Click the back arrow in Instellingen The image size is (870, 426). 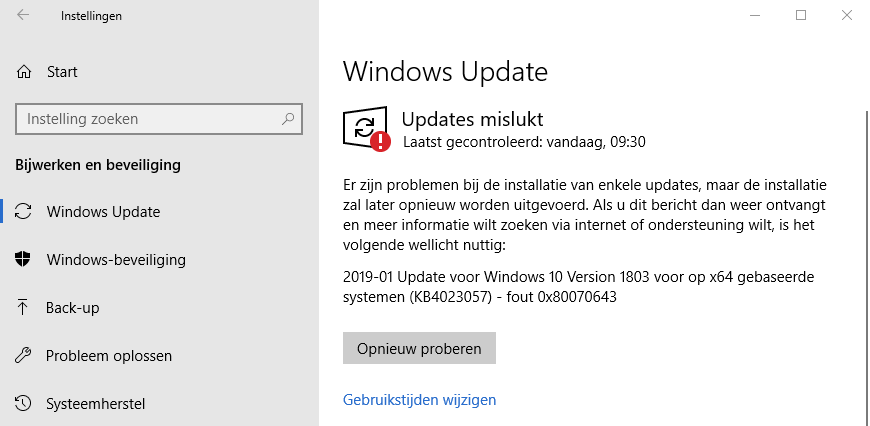pos(23,16)
